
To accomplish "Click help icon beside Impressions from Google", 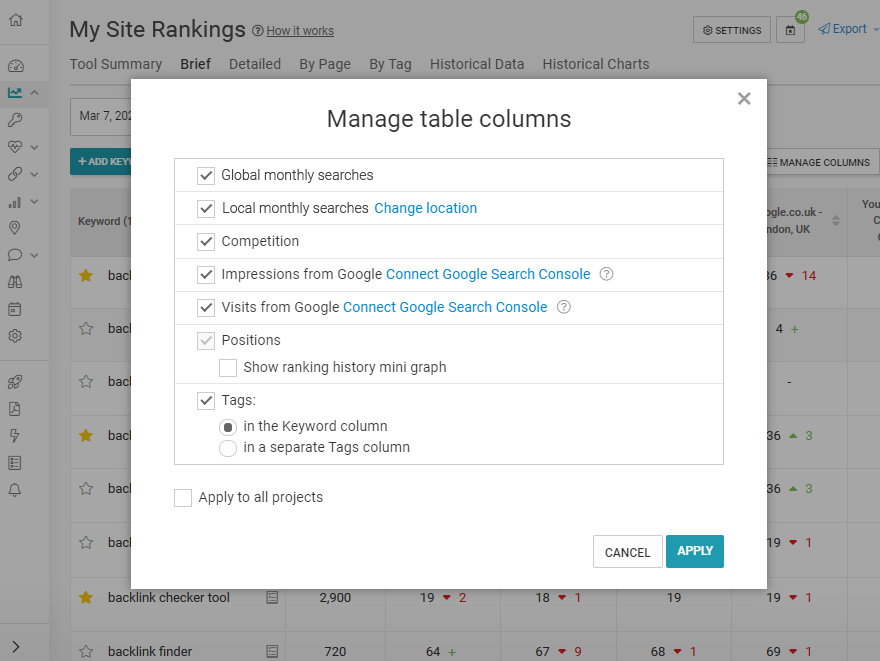I will coord(606,274).
